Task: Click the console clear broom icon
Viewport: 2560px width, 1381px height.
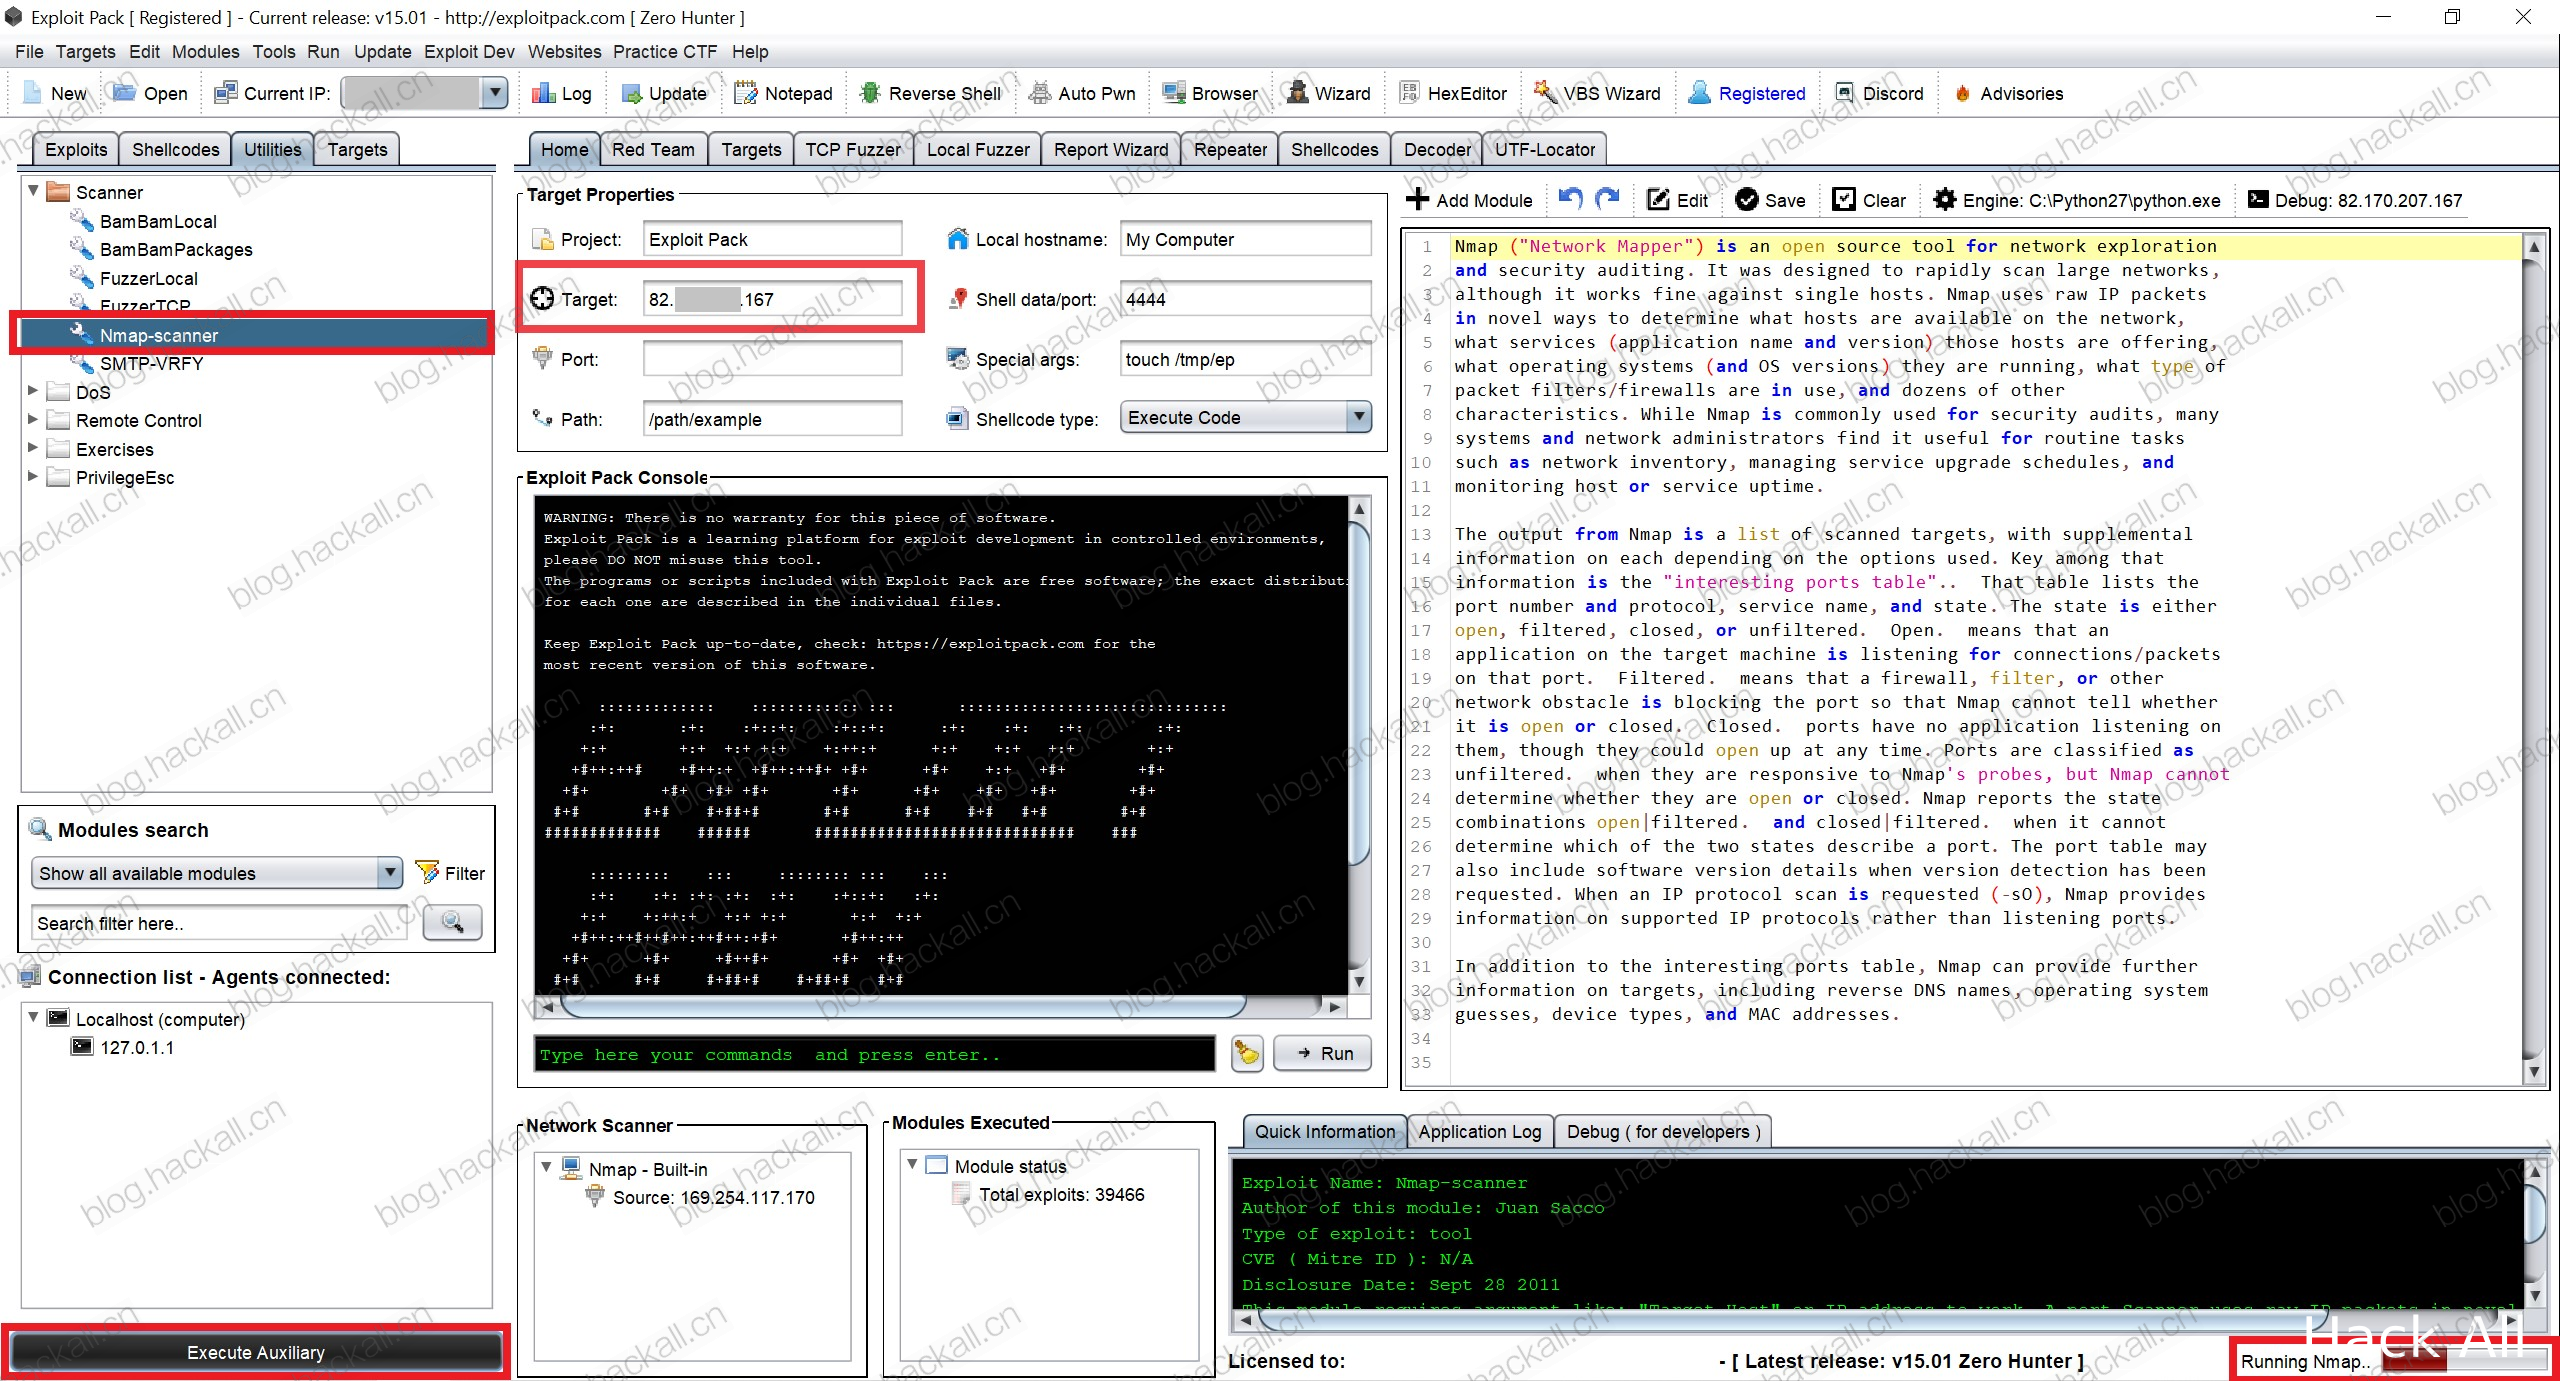Action: [x=1247, y=1053]
